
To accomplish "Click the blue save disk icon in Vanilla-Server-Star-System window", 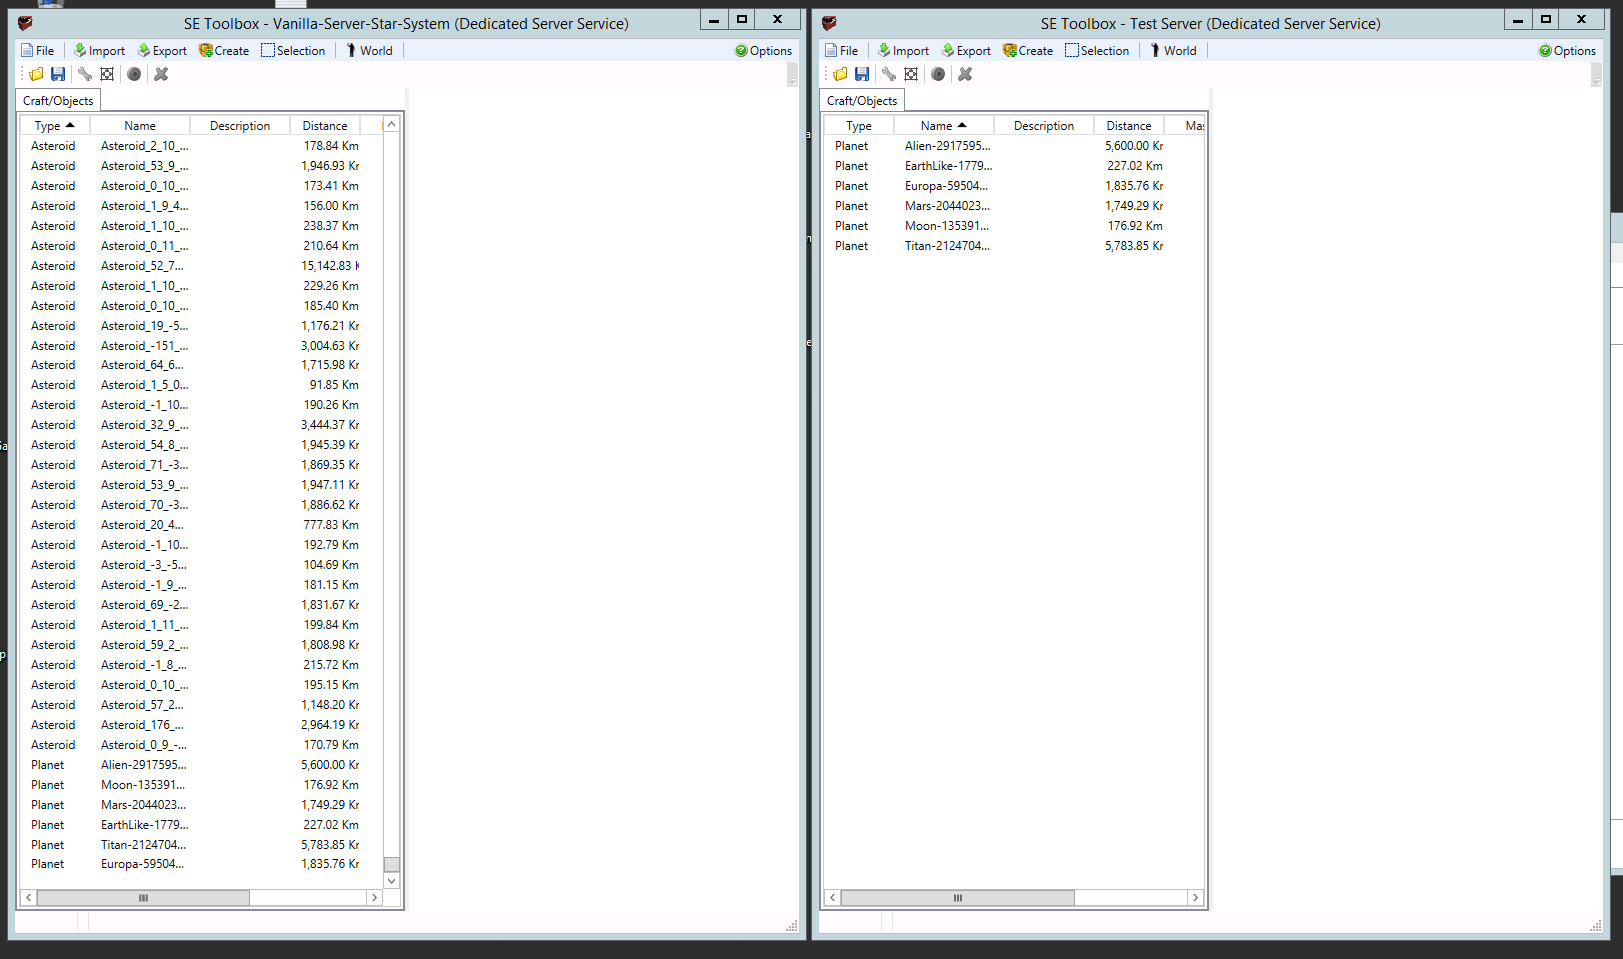I will (x=58, y=74).
